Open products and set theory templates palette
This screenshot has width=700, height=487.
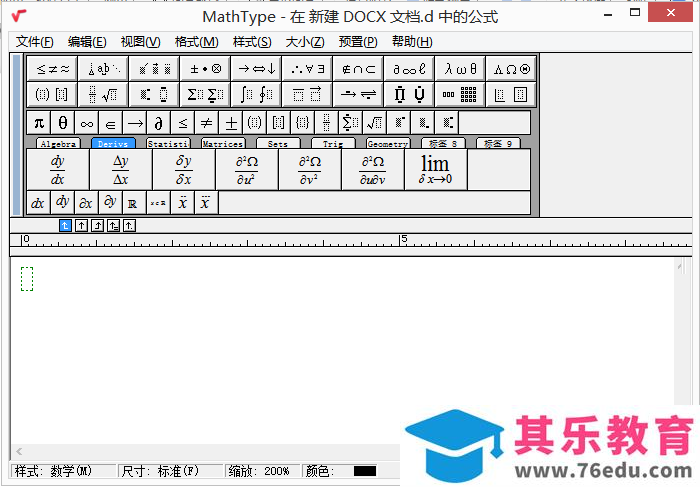[409, 94]
